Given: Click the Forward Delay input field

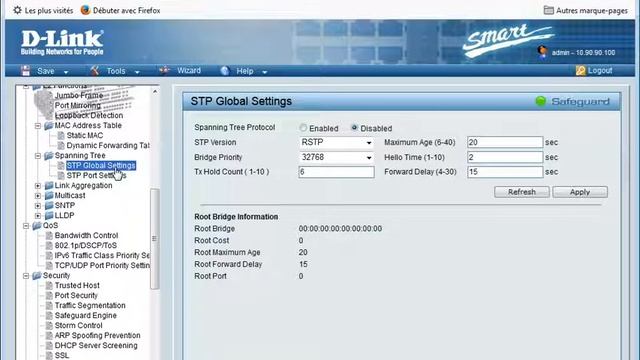Looking at the screenshot, I should 505,172.
